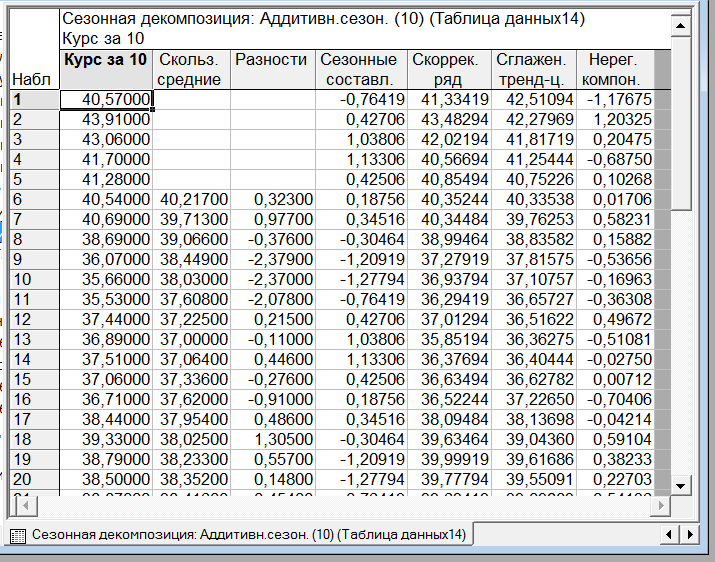
Task: Click adjusted series cell 41,33419
Action: click(449, 99)
